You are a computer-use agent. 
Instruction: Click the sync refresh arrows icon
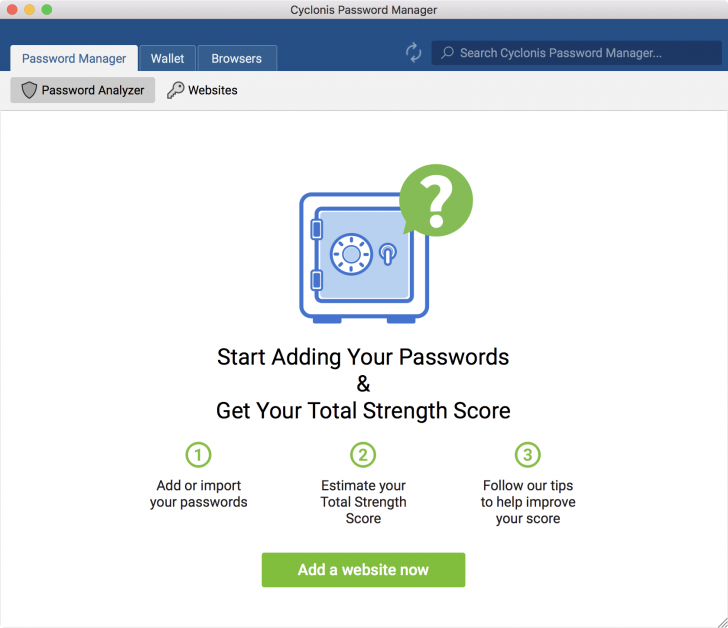click(413, 52)
